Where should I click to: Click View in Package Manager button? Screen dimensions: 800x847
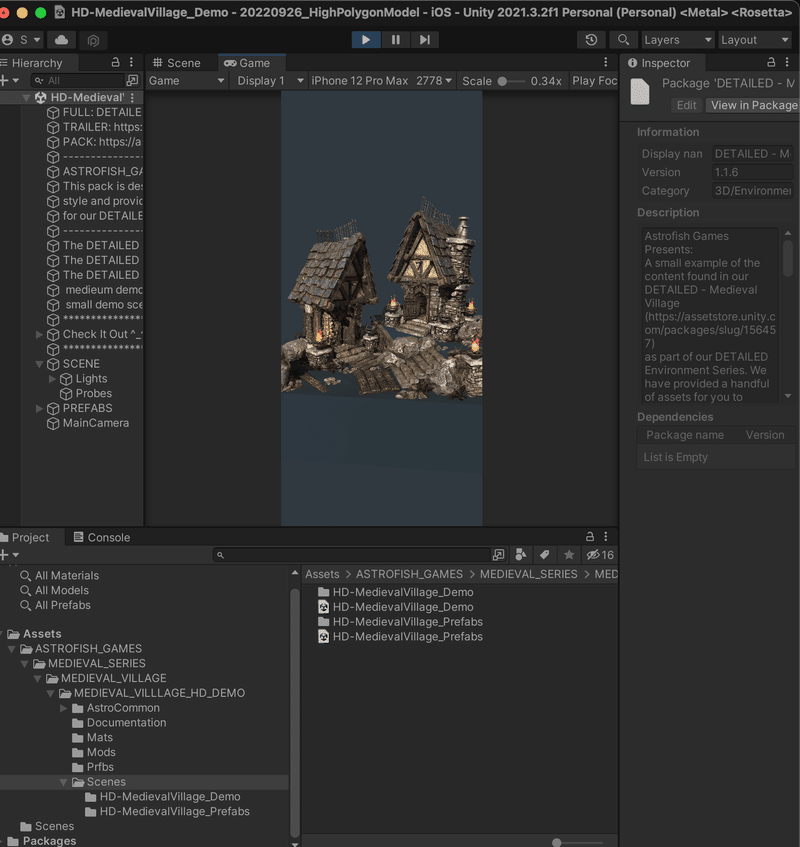[x=753, y=105]
